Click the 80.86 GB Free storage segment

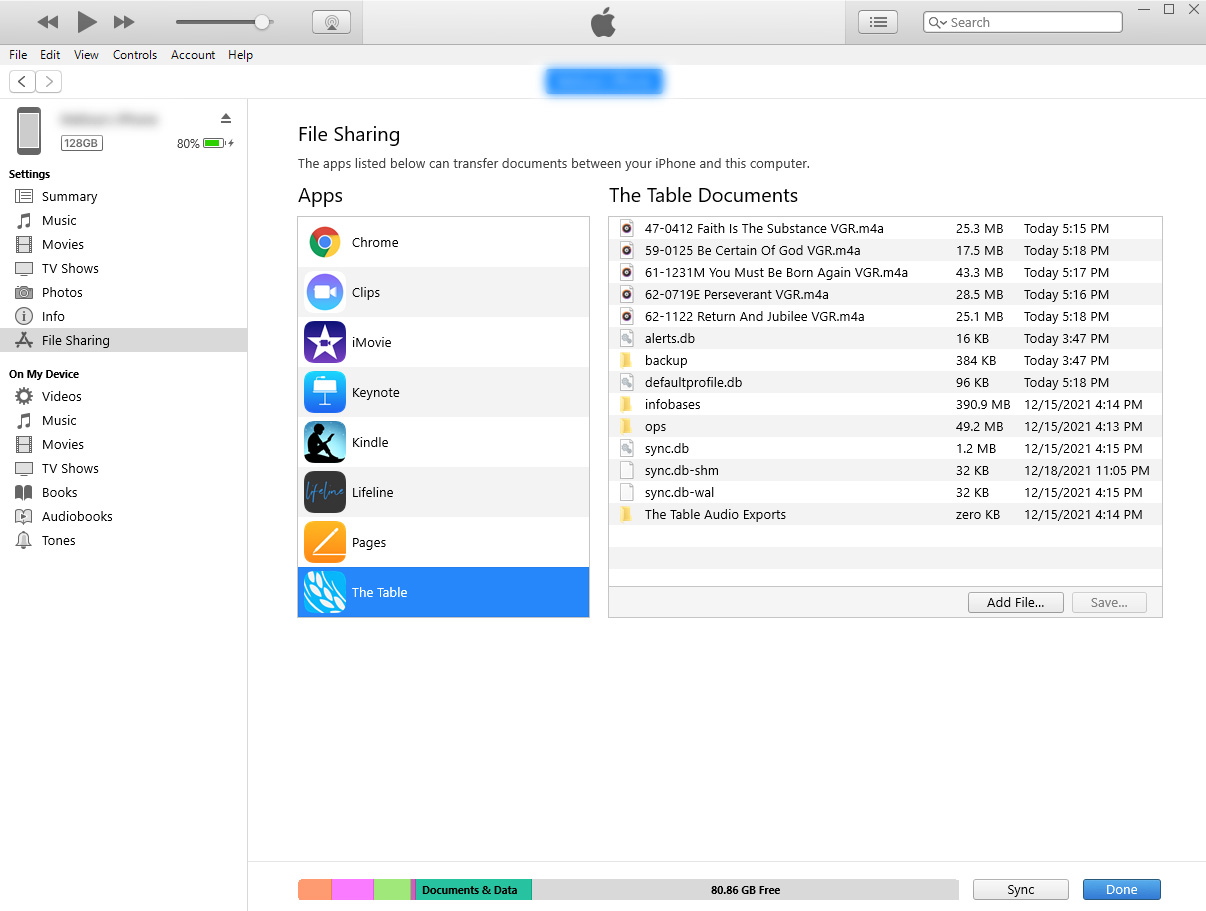coord(745,889)
